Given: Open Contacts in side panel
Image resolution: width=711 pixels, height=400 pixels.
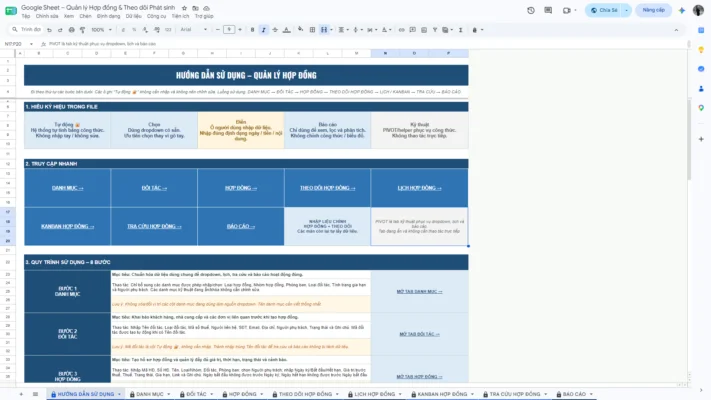Looking at the screenshot, I should tap(701, 88).
